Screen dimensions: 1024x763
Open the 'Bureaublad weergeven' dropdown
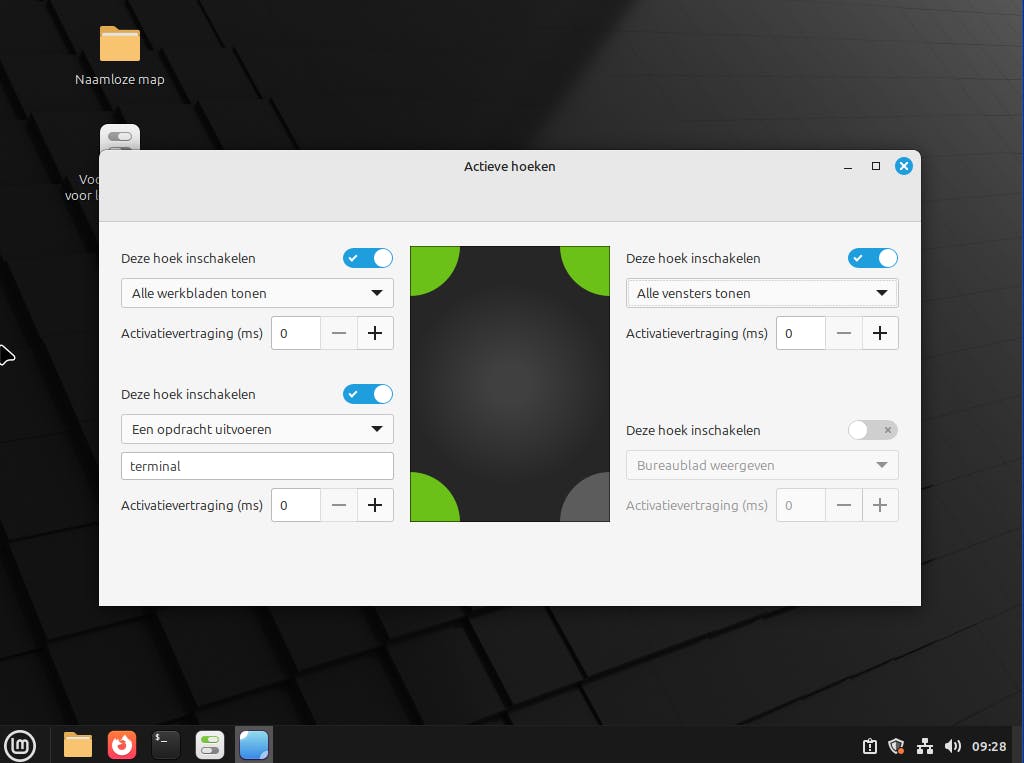pyautogui.click(x=762, y=465)
